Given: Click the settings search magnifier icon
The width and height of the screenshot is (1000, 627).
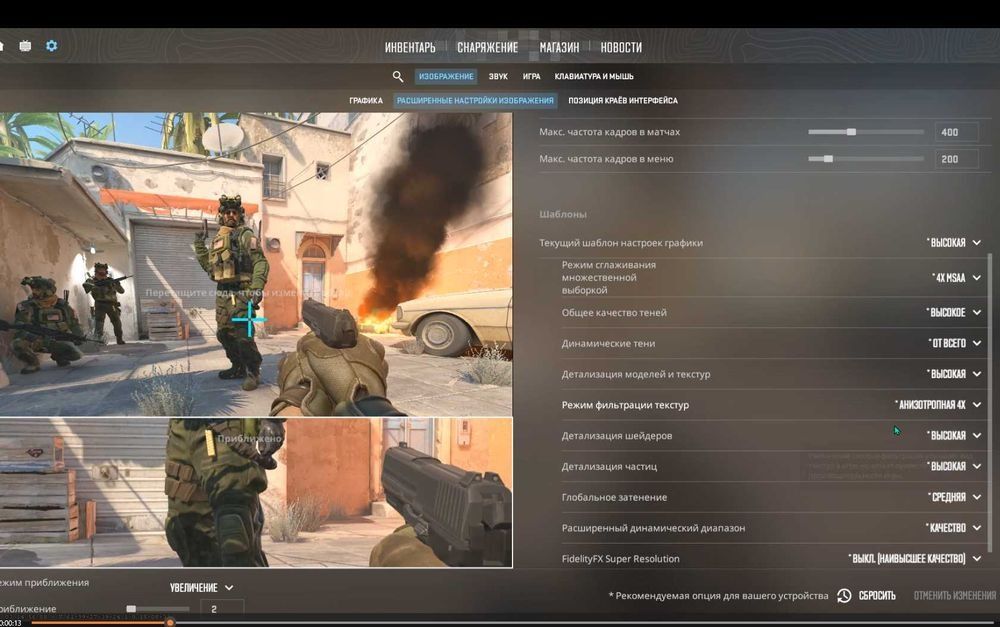Looking at the screenshot, I should pyautogui.click(x=398, y=77).
